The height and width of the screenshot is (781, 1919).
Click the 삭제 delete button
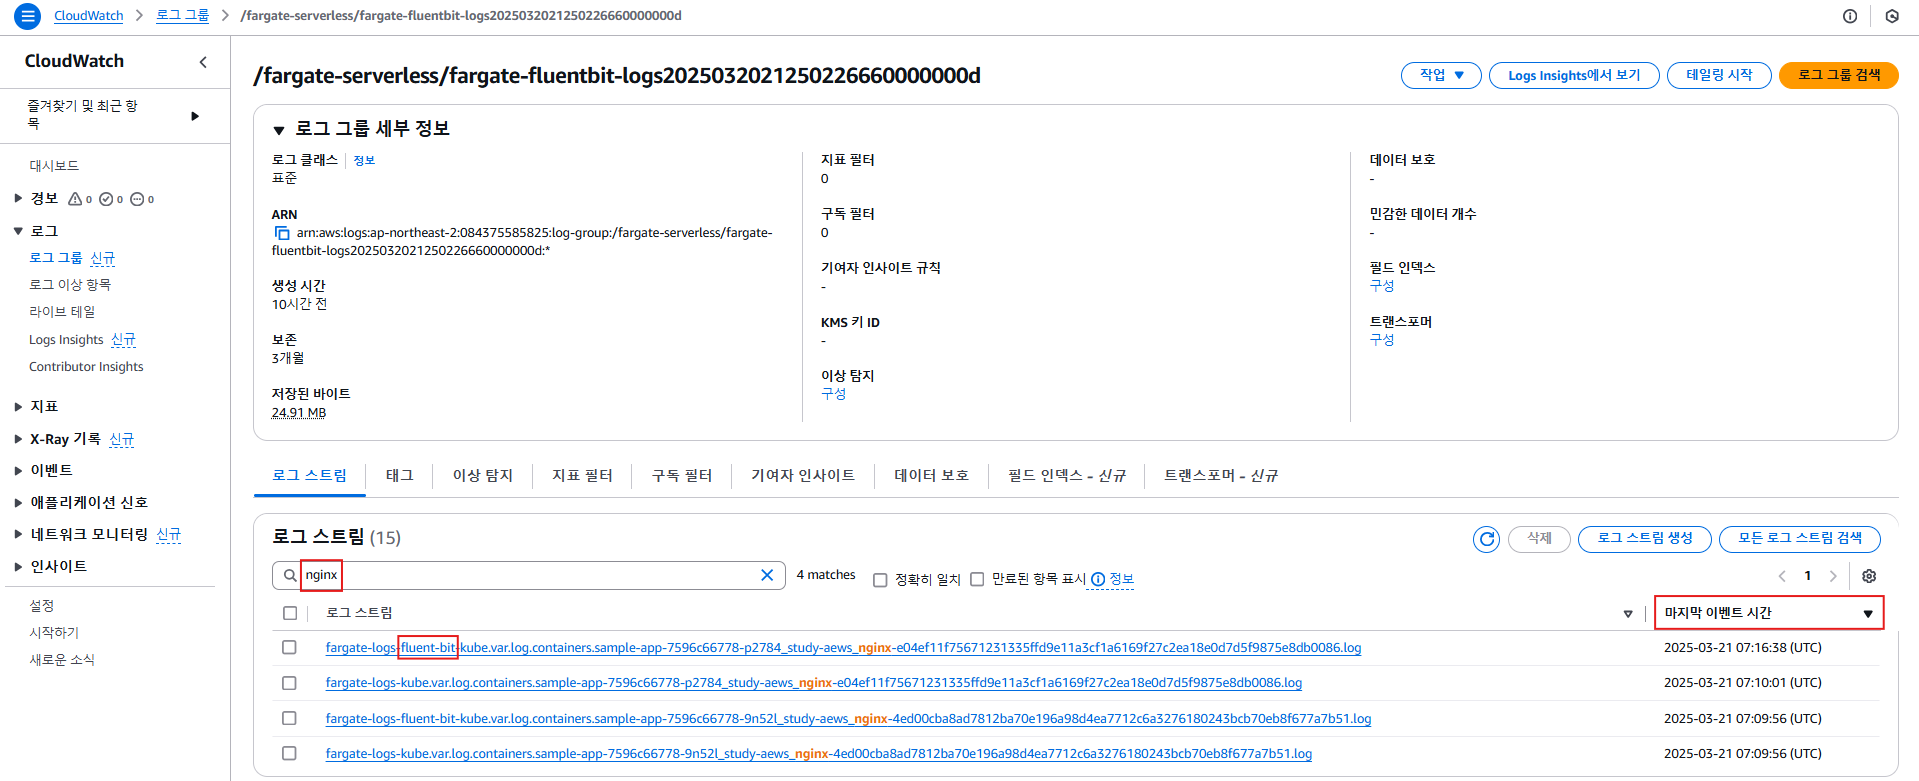coord(1539,539)
